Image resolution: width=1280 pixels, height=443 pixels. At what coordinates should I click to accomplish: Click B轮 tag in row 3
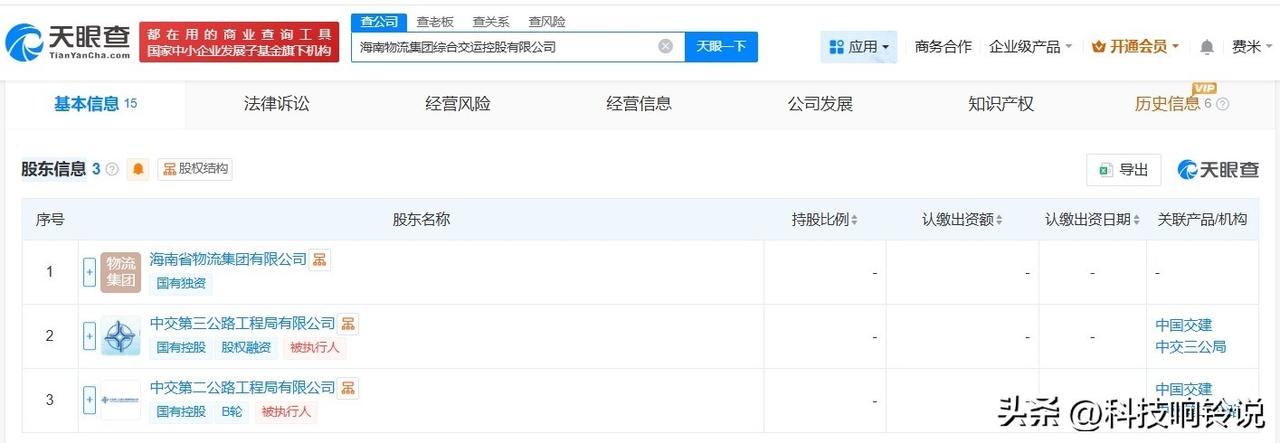(x=231, y=412)
